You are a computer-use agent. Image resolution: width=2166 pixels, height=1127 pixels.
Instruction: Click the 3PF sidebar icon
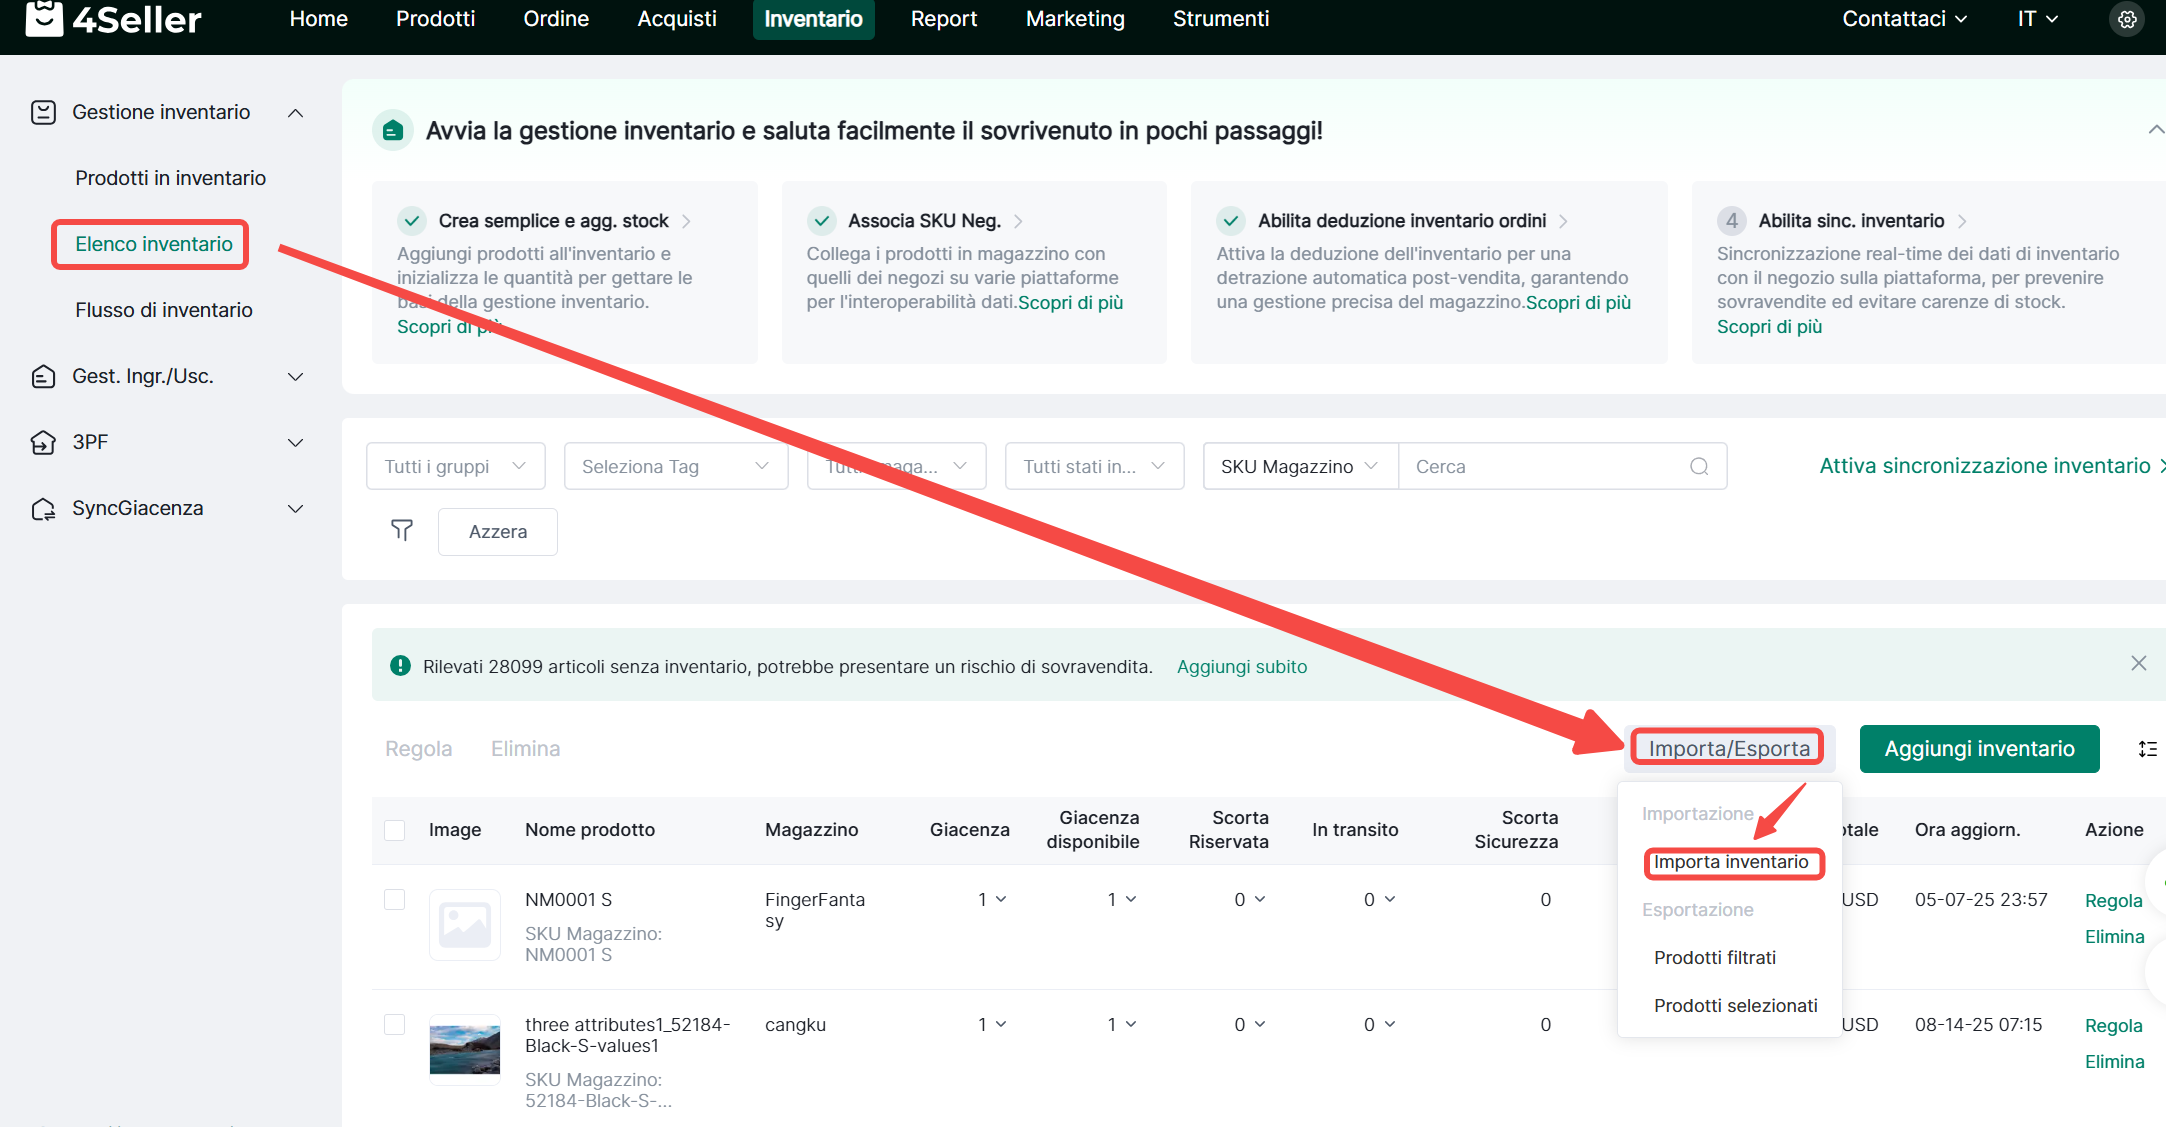43,442
